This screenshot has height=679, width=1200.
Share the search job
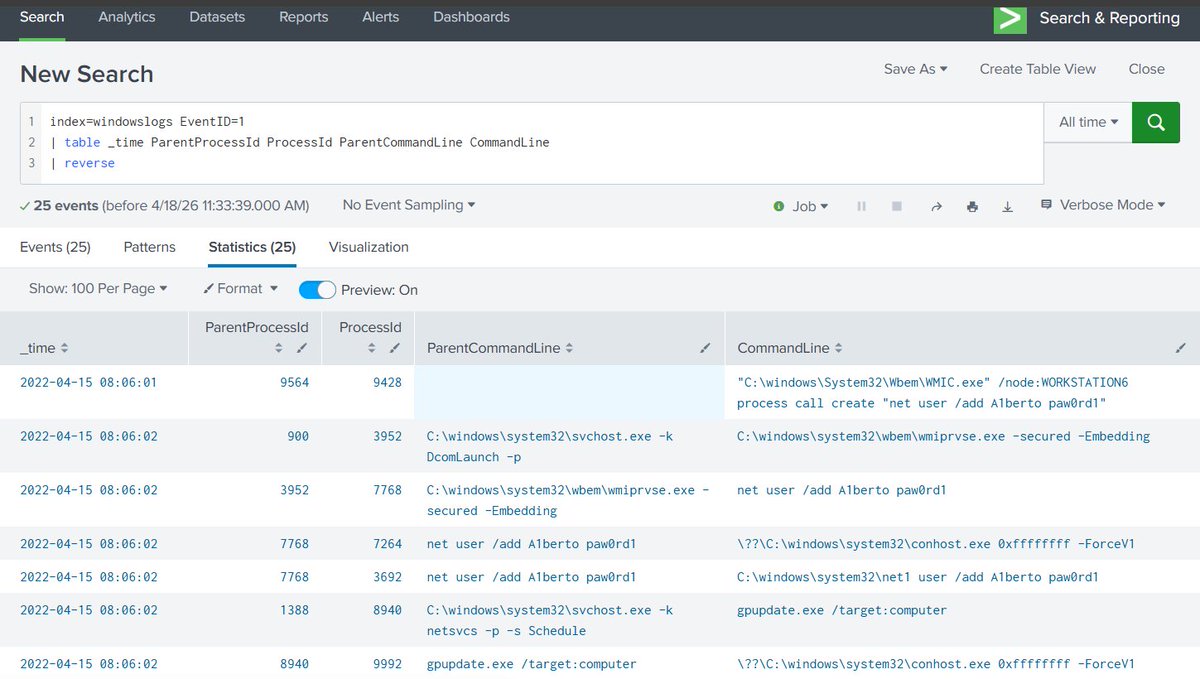[x=936, y=206]
